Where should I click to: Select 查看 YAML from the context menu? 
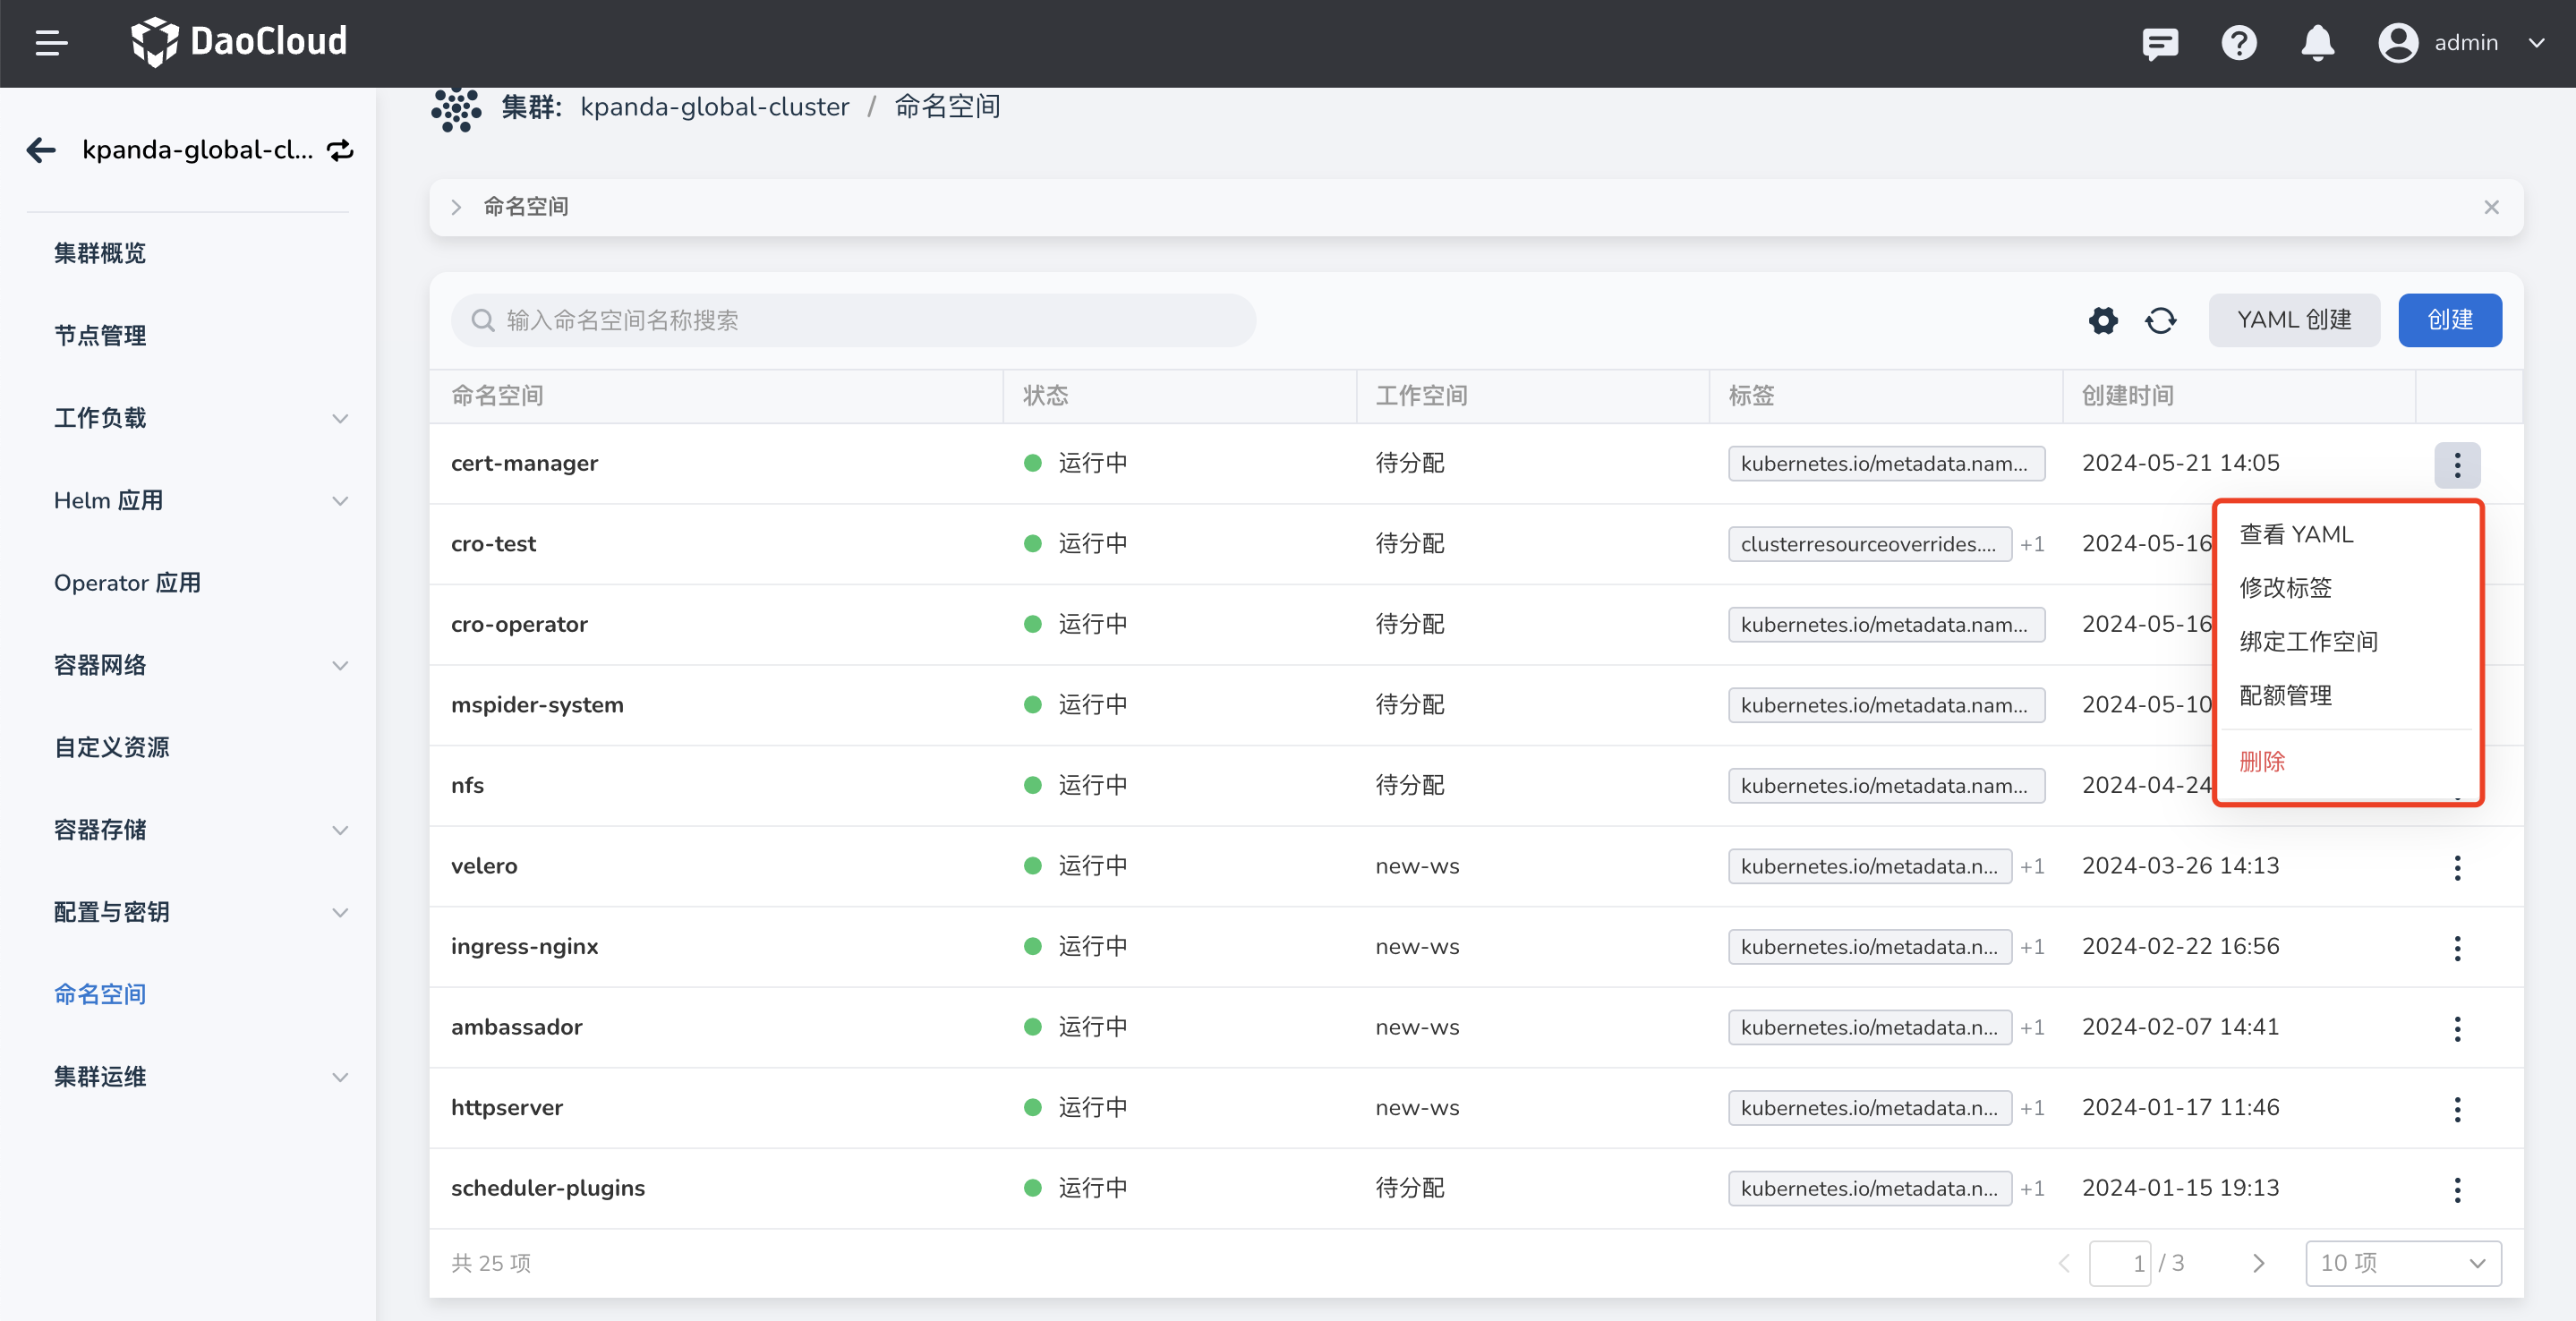2296,534
